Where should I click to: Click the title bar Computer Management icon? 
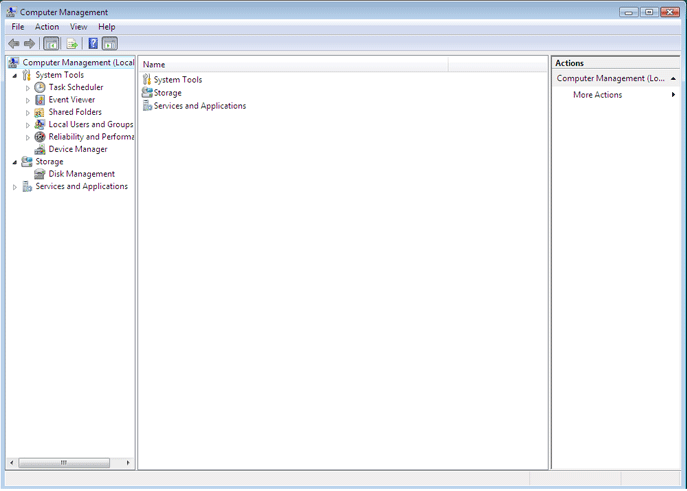coord(11,11)
